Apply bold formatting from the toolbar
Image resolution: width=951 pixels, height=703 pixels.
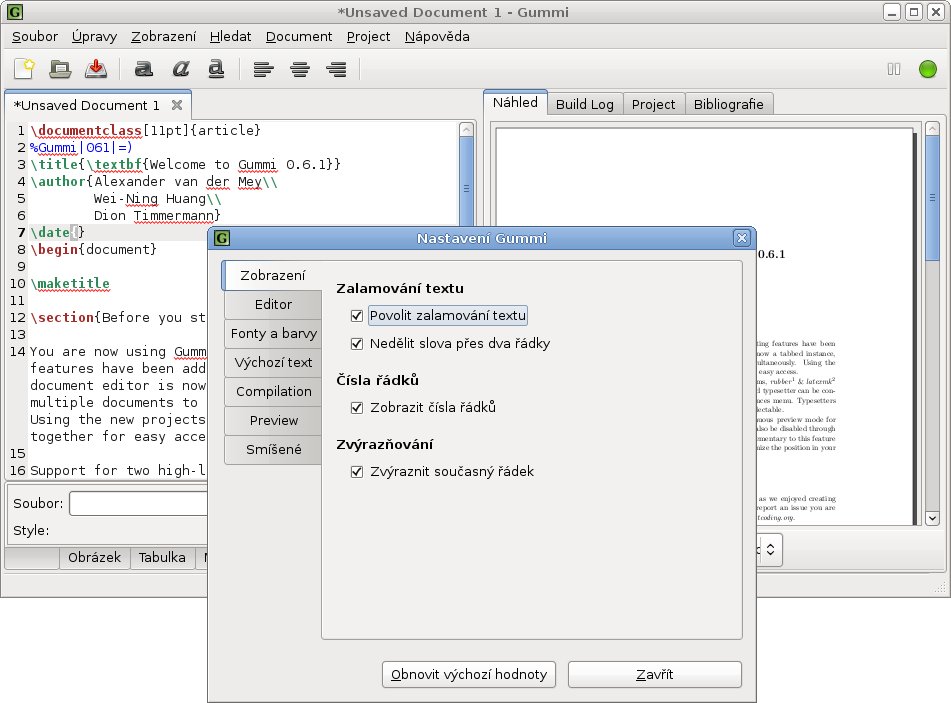point(144,69)
